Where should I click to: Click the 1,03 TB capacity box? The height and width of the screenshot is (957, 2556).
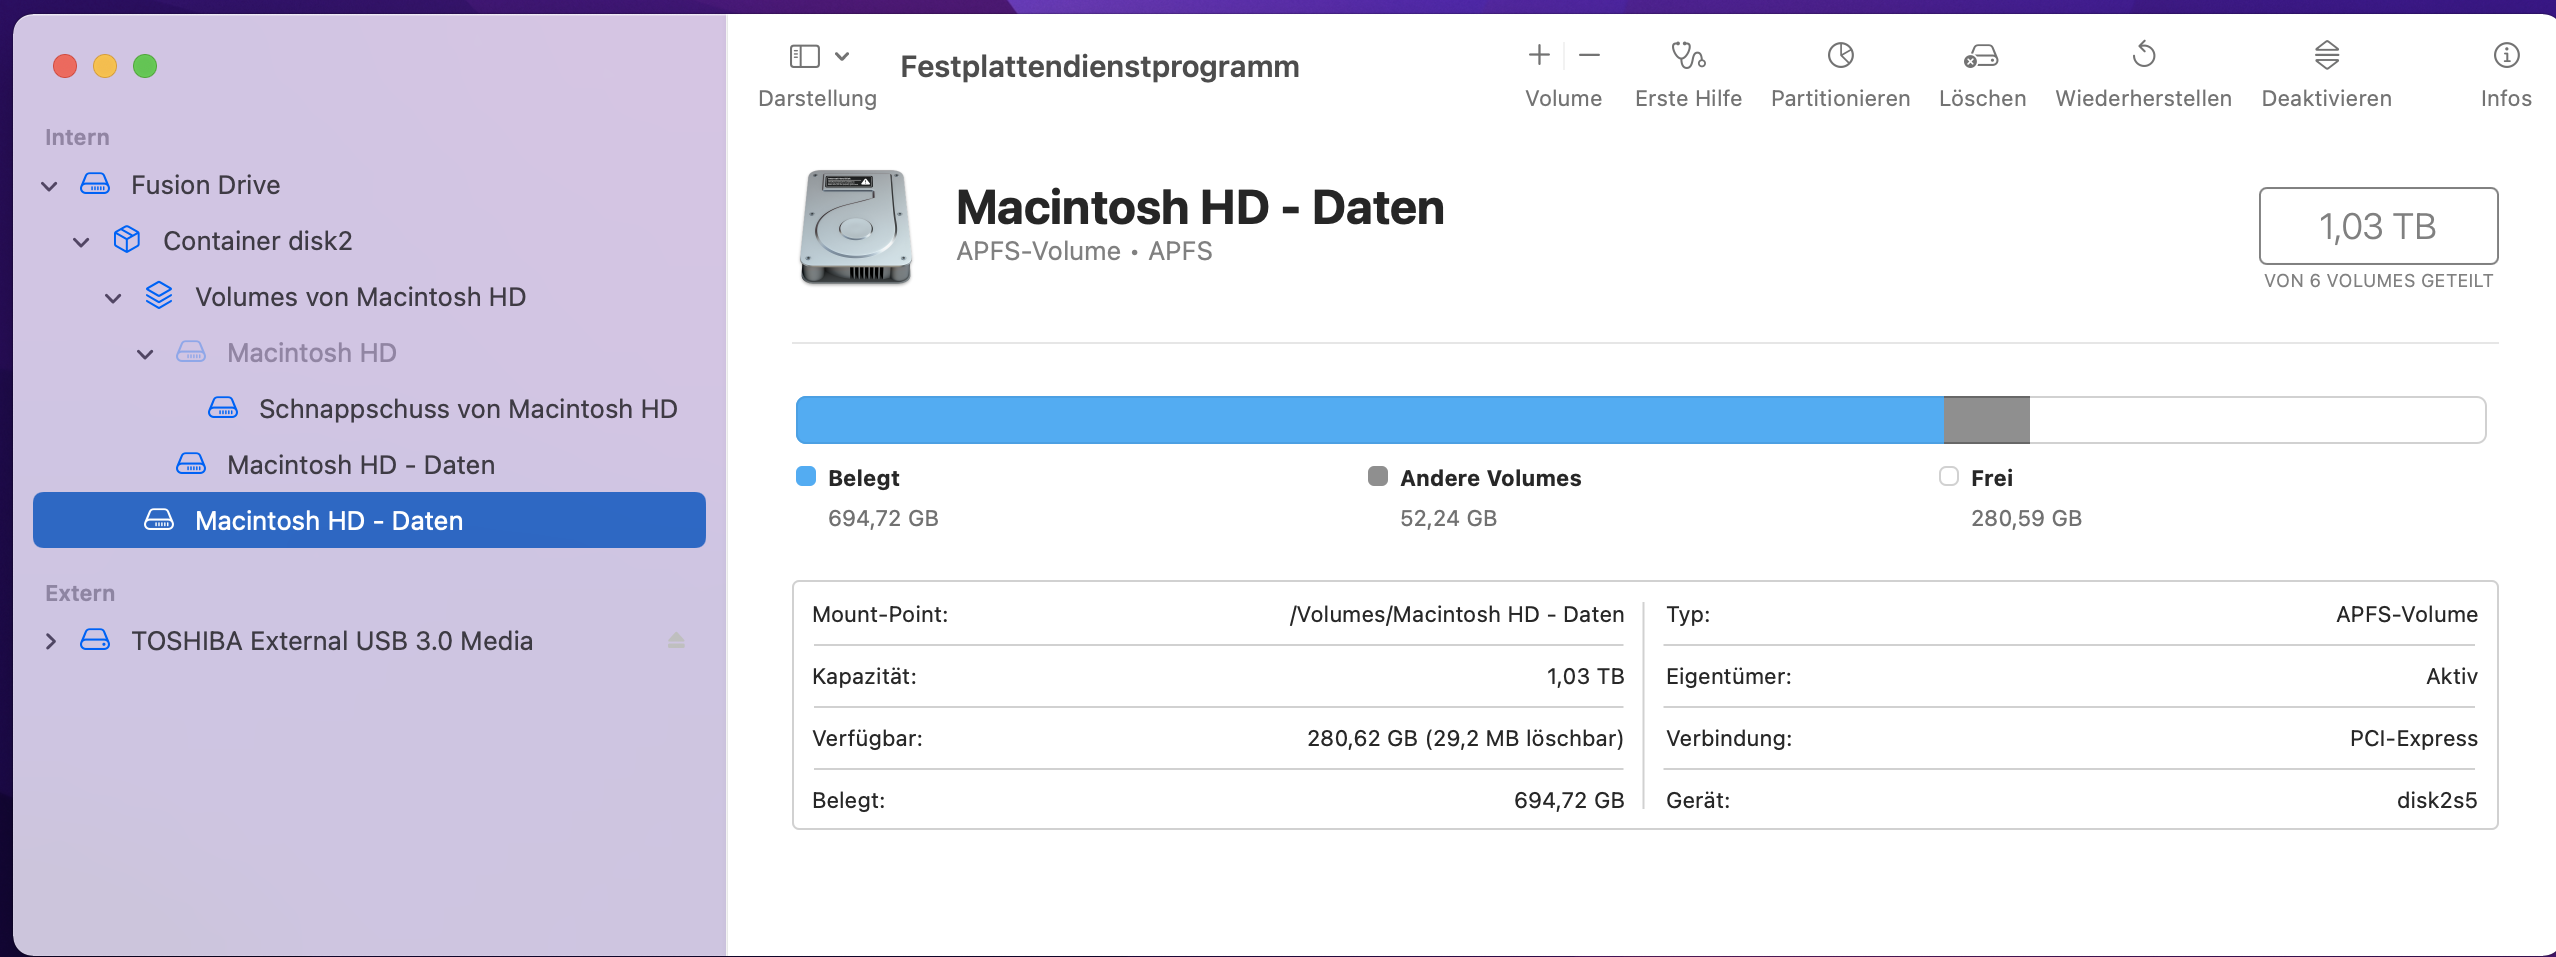(x=2377, y=227)
